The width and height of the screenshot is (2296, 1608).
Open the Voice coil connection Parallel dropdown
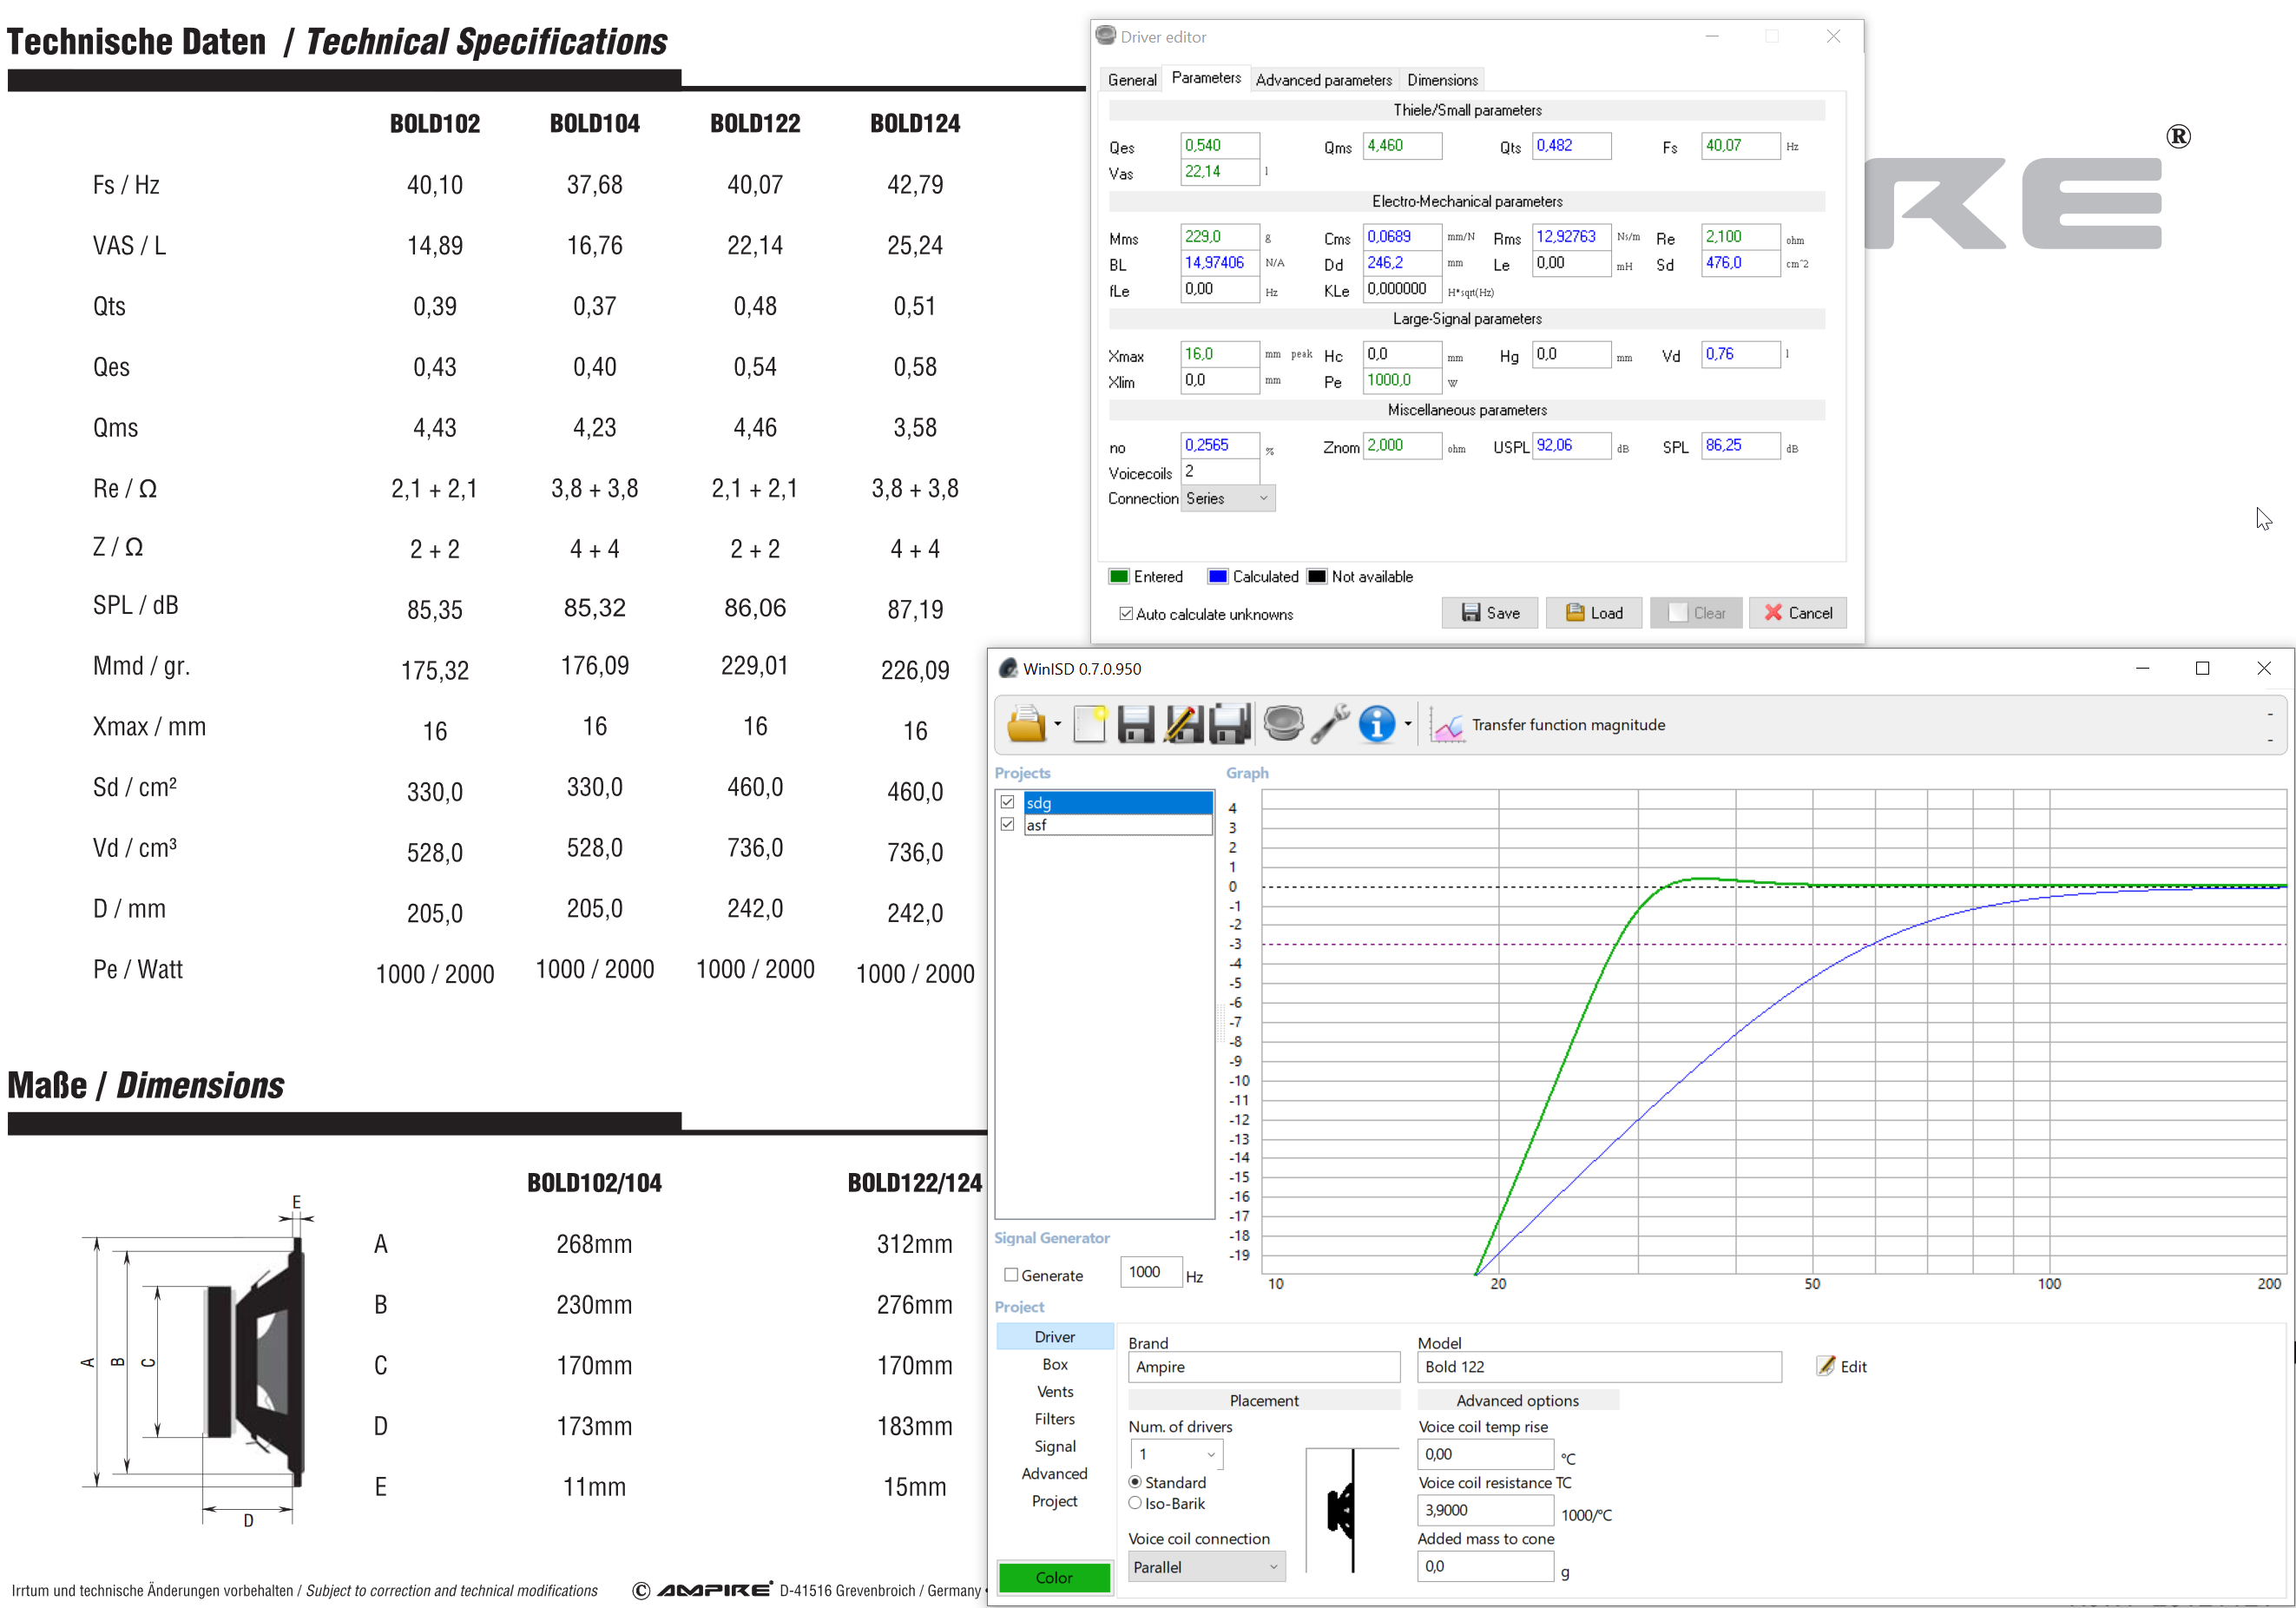pyautogui.click(x=1206, y=1567)
